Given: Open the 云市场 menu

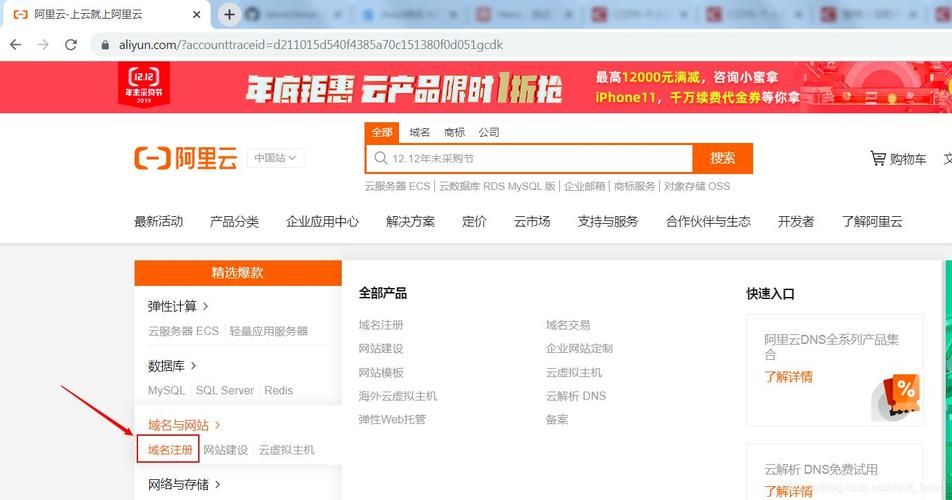Looking at the screenshot, I should pos(532,221).
